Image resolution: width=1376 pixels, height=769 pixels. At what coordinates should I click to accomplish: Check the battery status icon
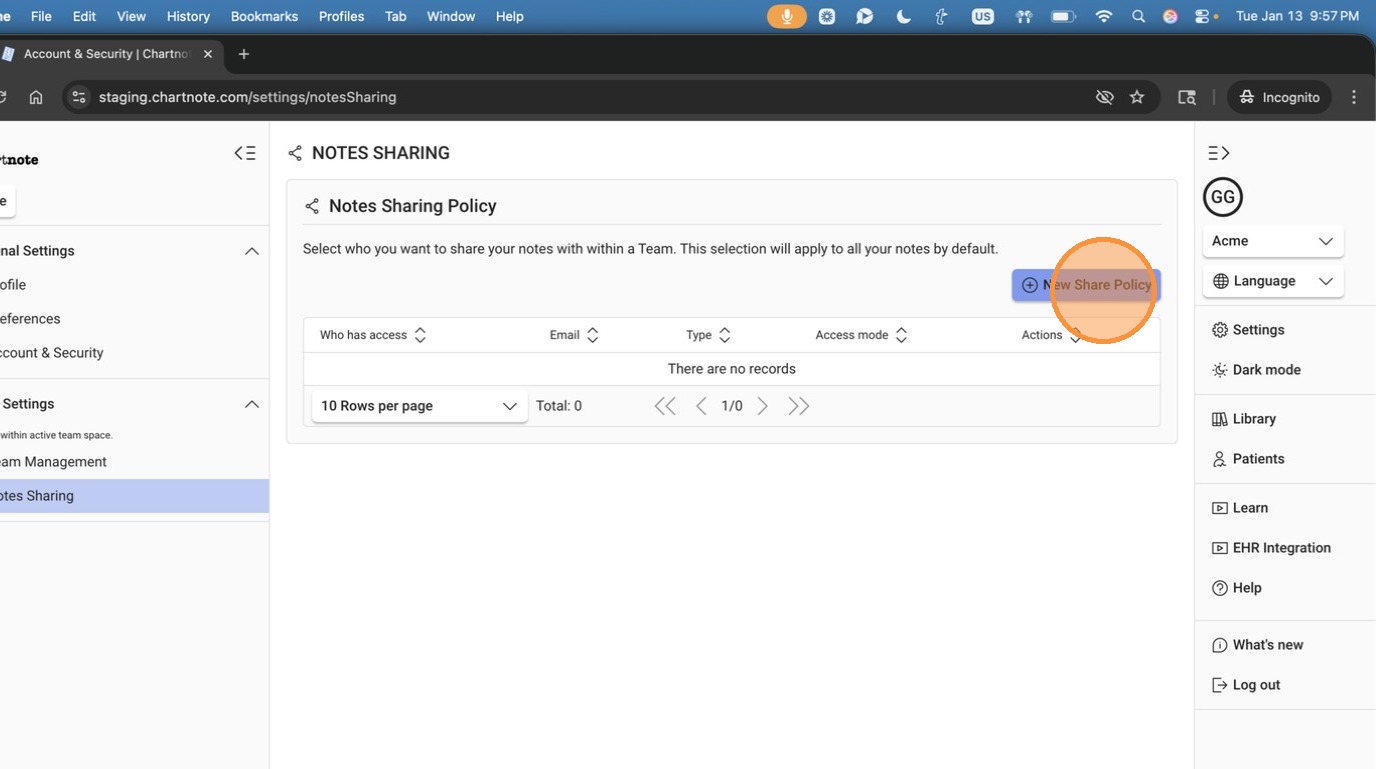tap(1063, 16)
